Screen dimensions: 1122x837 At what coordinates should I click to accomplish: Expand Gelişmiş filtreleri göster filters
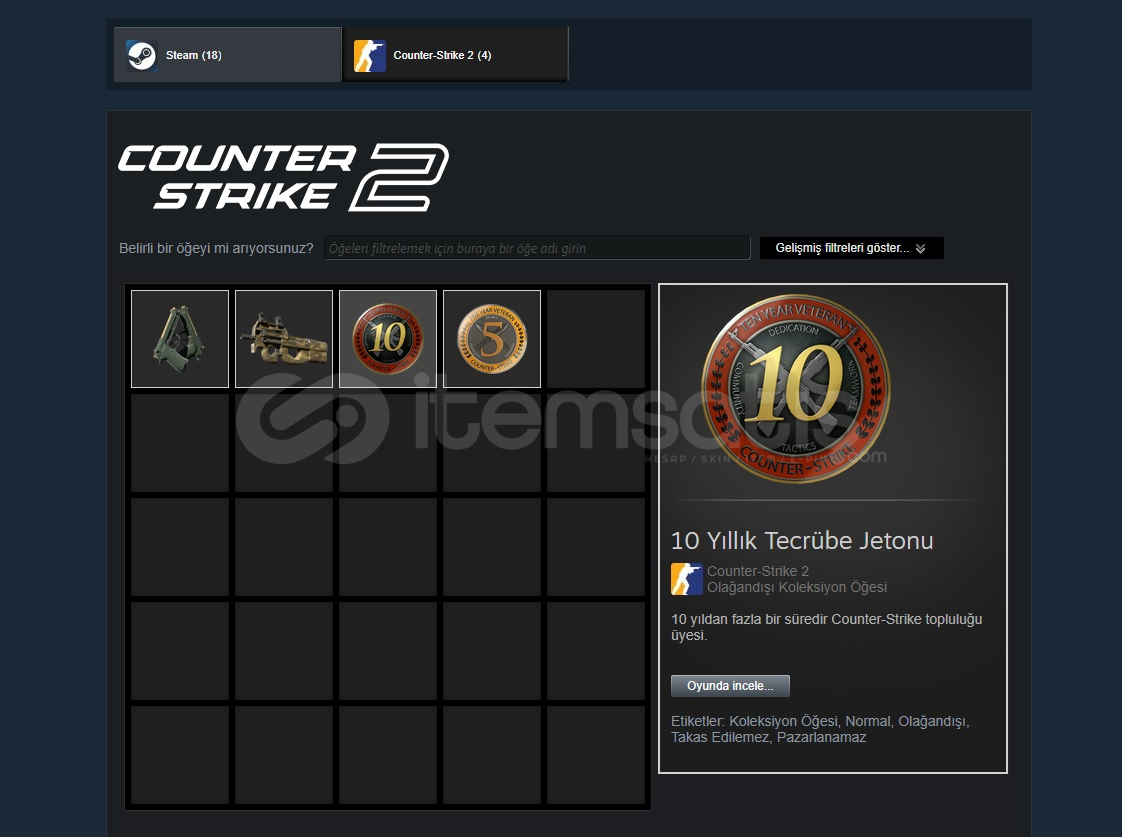pyautogui.click(x=852, y=248)
